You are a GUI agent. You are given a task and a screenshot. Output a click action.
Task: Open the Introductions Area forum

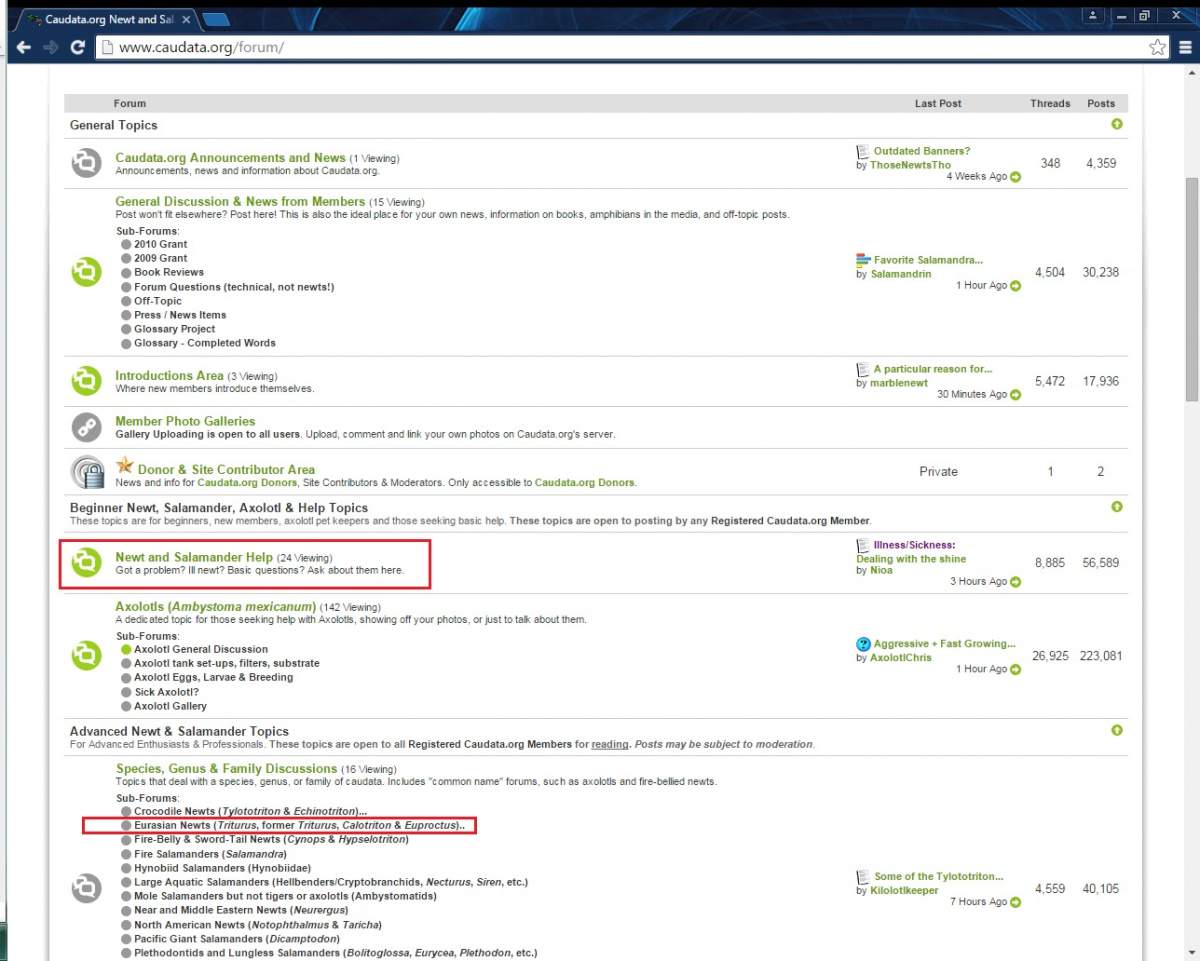click(x=169, y=376)
